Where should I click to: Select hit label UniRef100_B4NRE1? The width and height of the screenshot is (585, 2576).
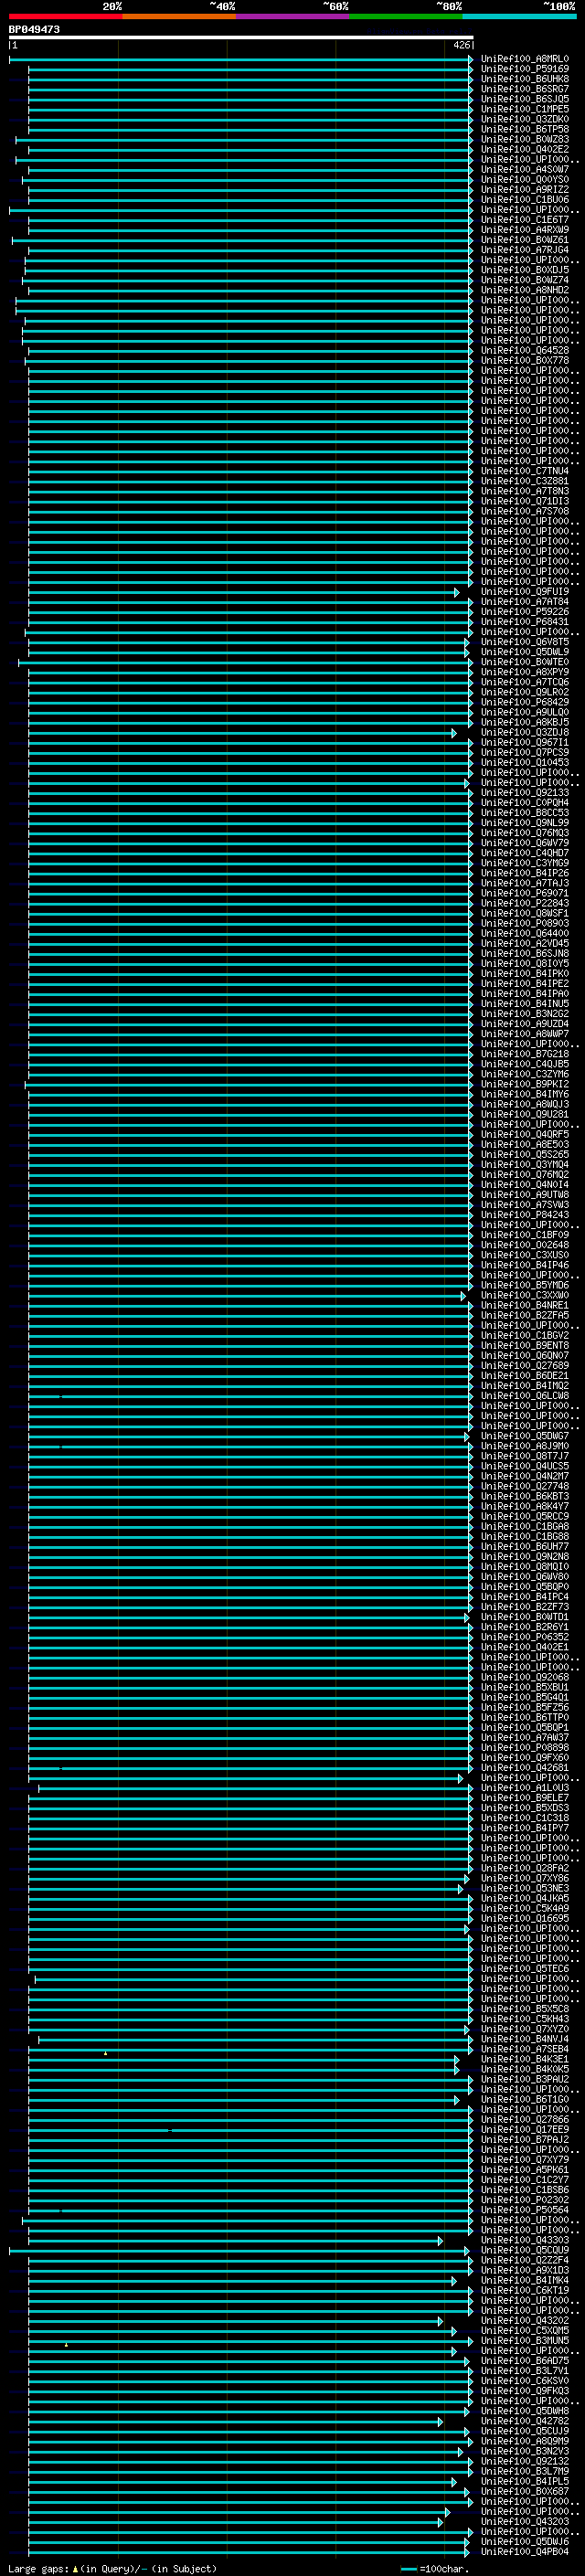click(x=524, y=1305)
